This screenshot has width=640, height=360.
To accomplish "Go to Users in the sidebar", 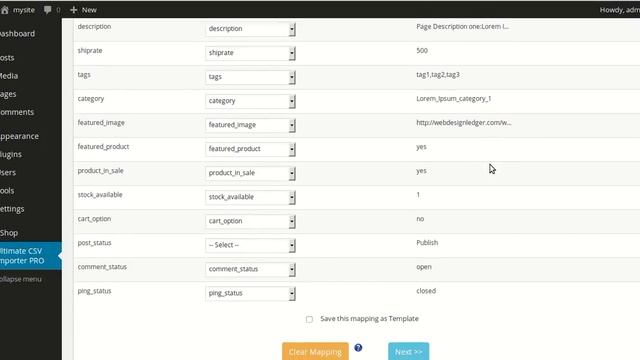I will (8, 172).
